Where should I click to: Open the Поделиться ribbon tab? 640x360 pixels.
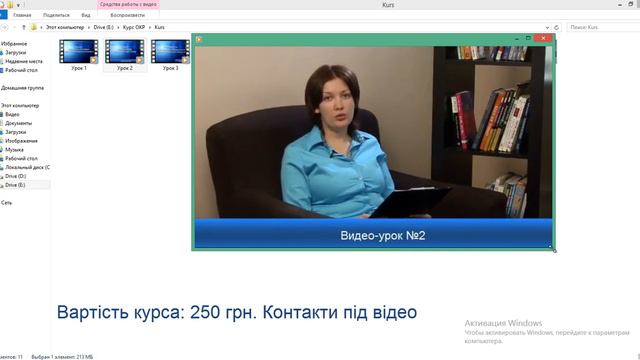56,15
